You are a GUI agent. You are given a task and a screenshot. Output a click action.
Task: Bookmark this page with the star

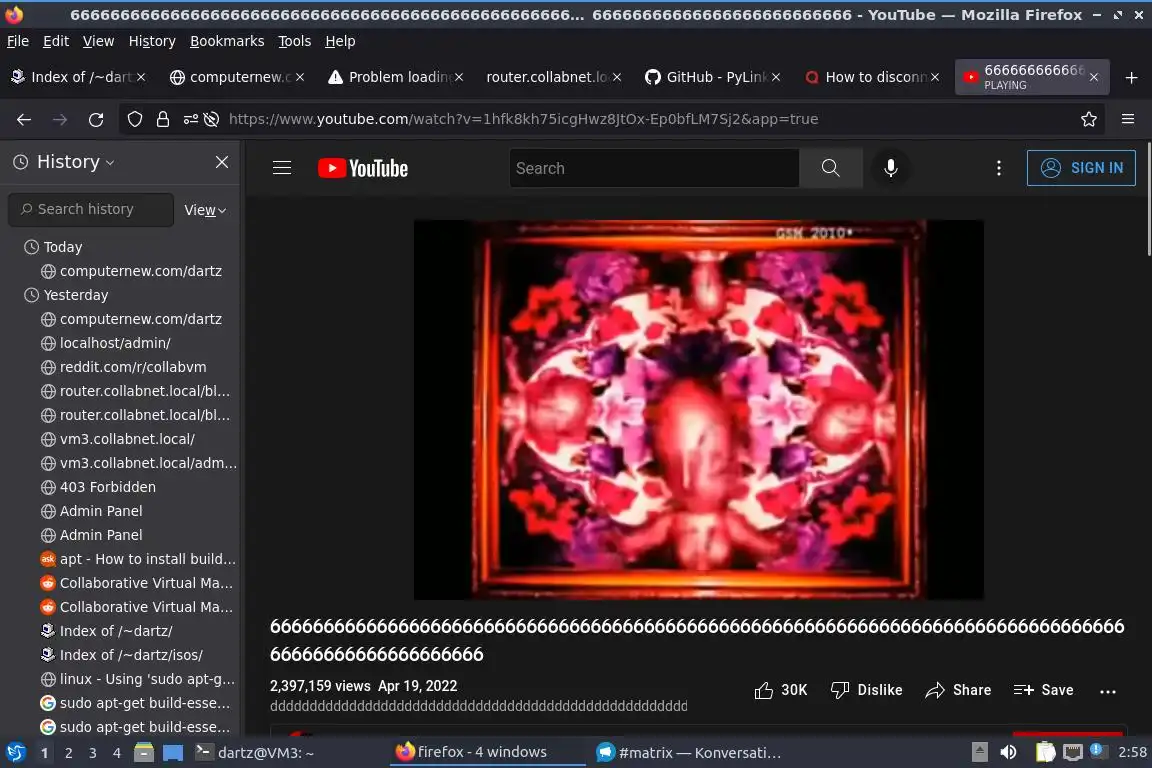1089,119
